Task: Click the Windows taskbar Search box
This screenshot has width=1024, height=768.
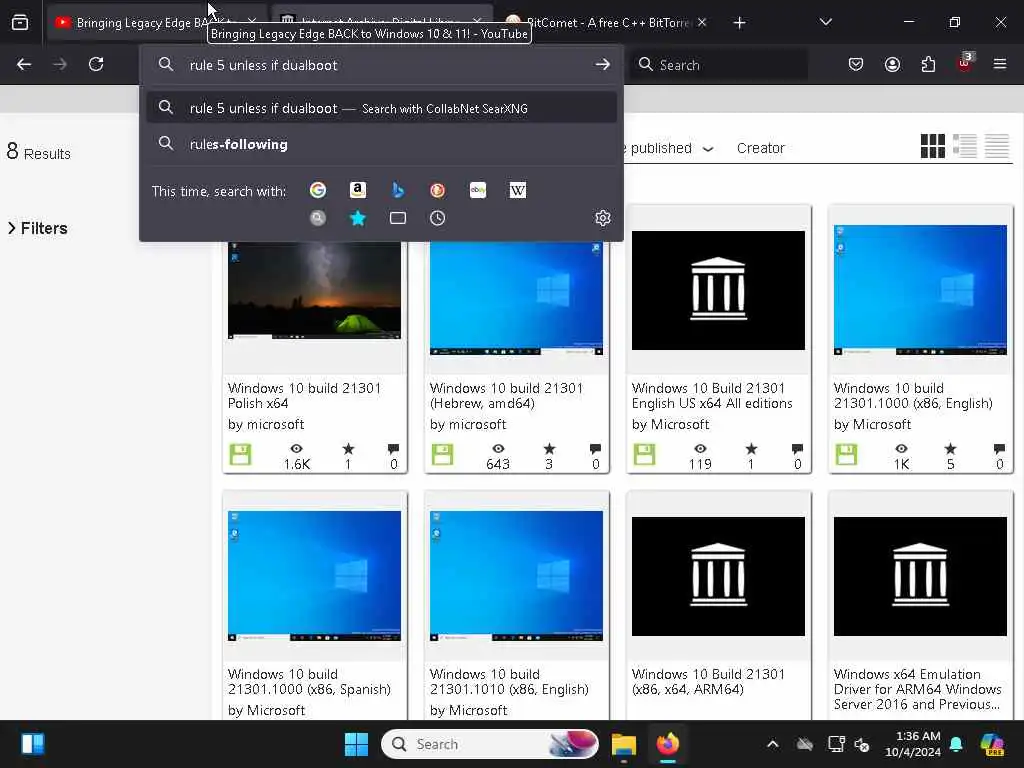Action: [490, 744]
